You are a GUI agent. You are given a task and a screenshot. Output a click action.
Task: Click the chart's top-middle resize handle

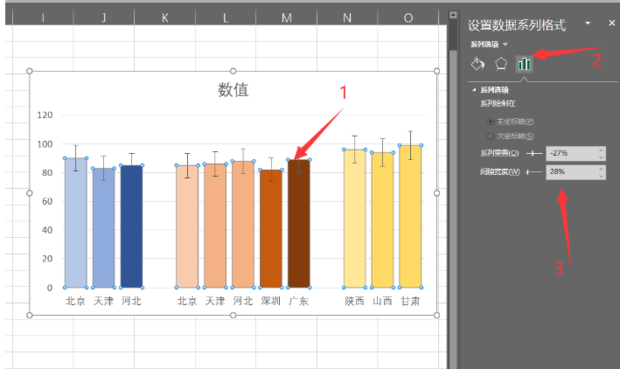point(233,71)
